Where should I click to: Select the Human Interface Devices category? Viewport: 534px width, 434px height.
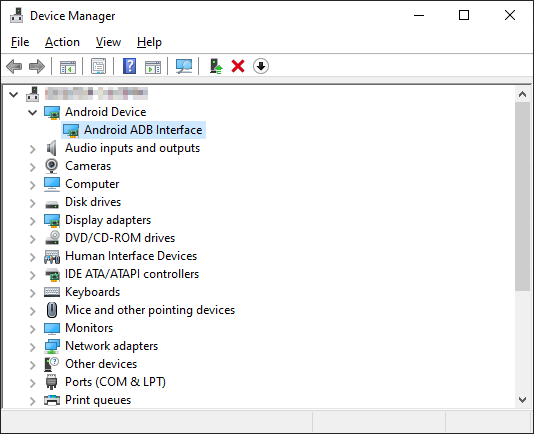tap(131, 256)
